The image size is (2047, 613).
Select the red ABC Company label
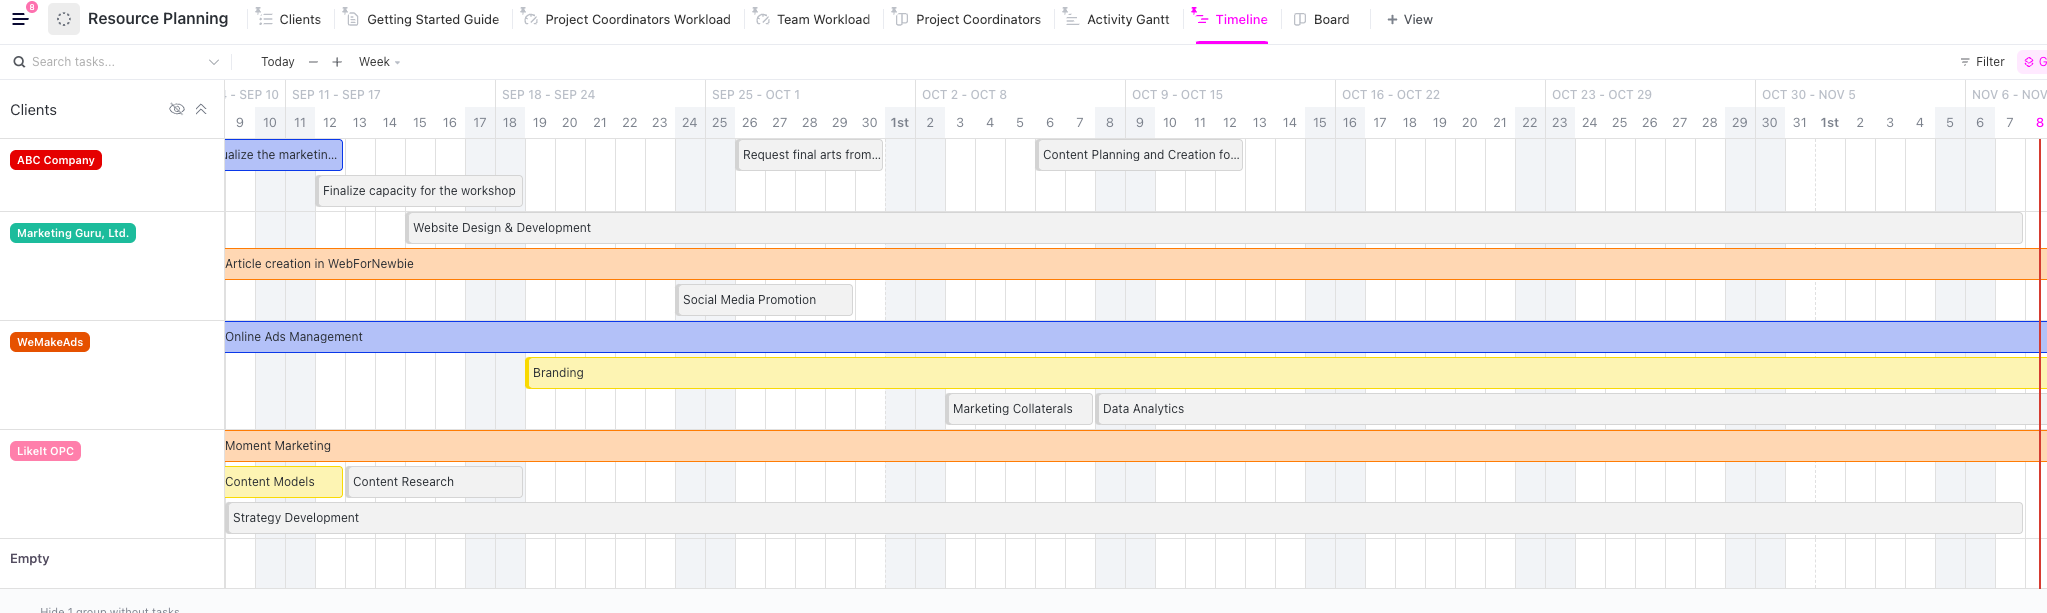[x=56, y=160]
